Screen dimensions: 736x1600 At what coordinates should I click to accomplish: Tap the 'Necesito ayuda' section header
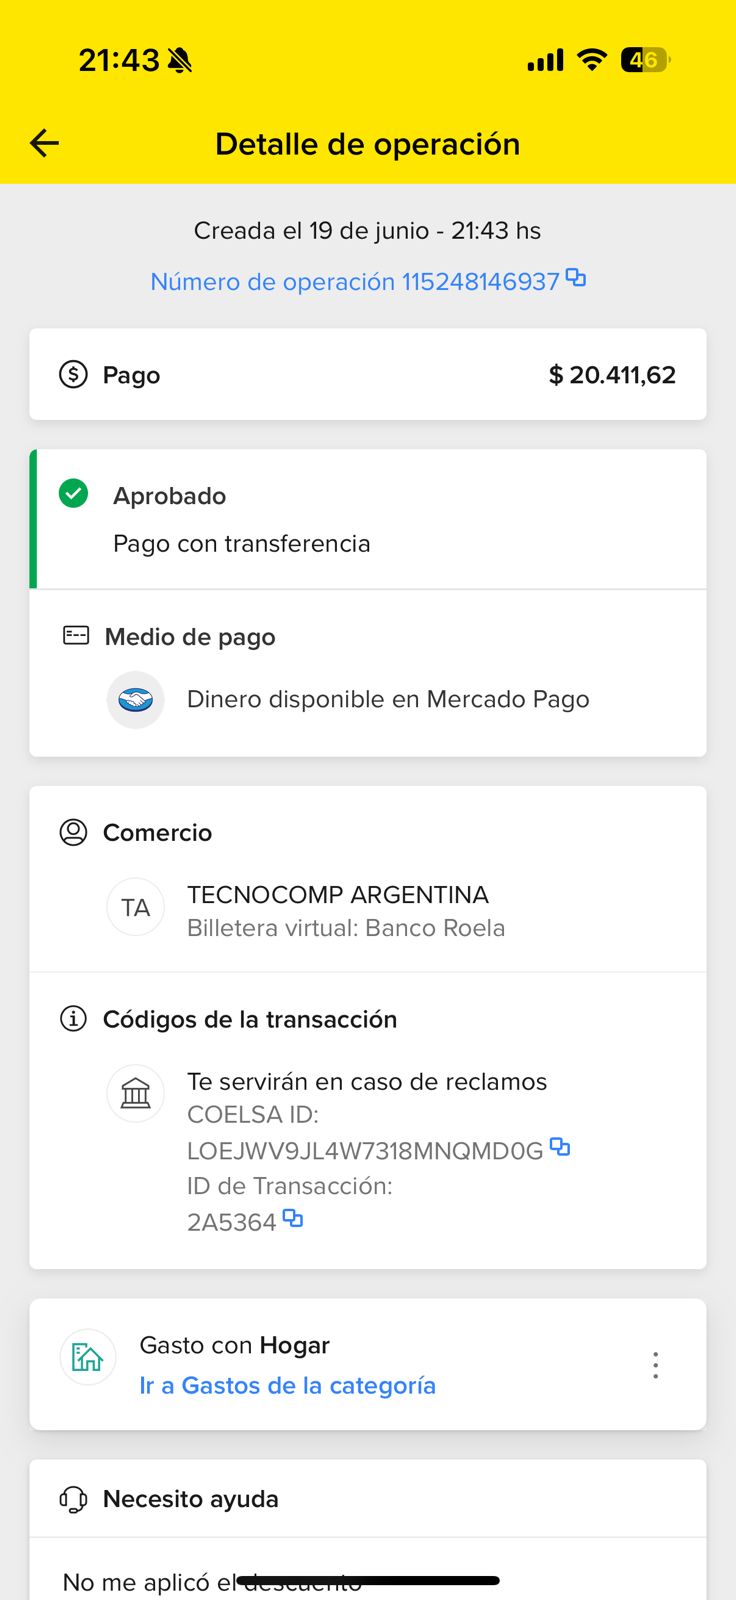coord(190,1499)
